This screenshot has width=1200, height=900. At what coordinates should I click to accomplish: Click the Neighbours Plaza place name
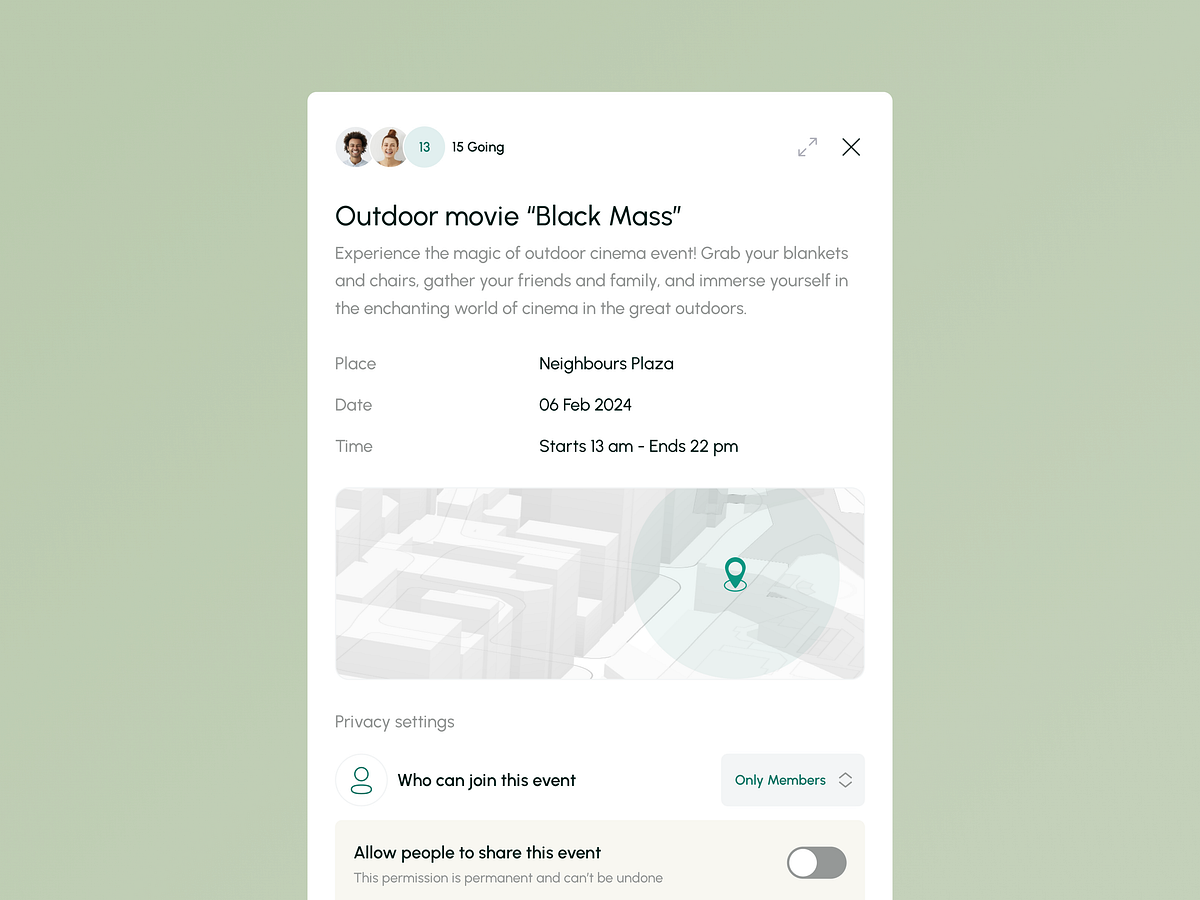point(606,363)
